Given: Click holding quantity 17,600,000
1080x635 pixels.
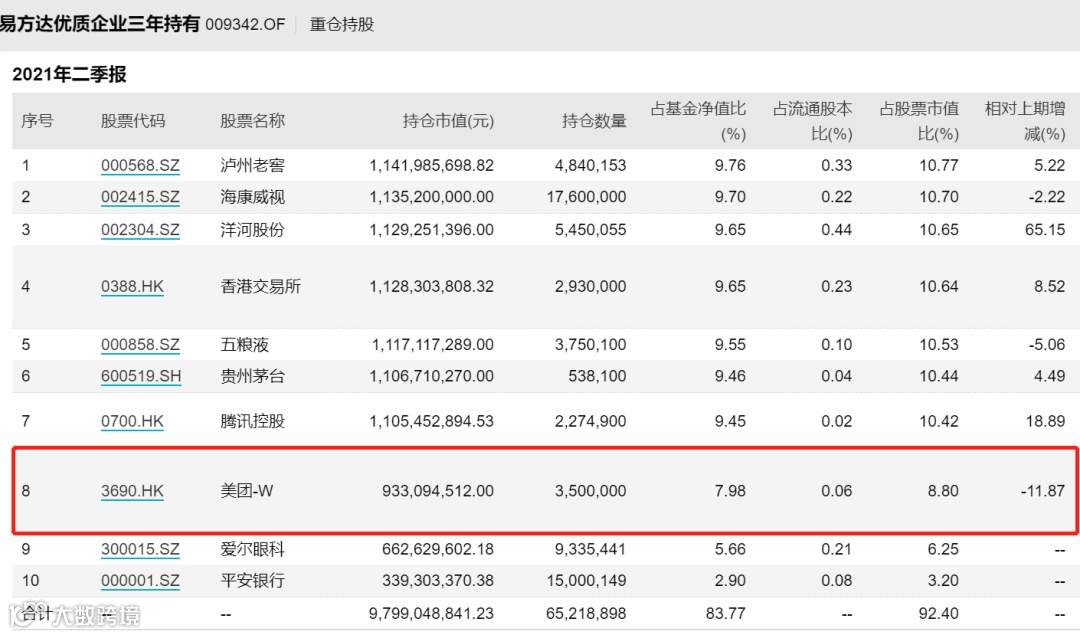Looking at the screenshot, I should coord(587,197).
